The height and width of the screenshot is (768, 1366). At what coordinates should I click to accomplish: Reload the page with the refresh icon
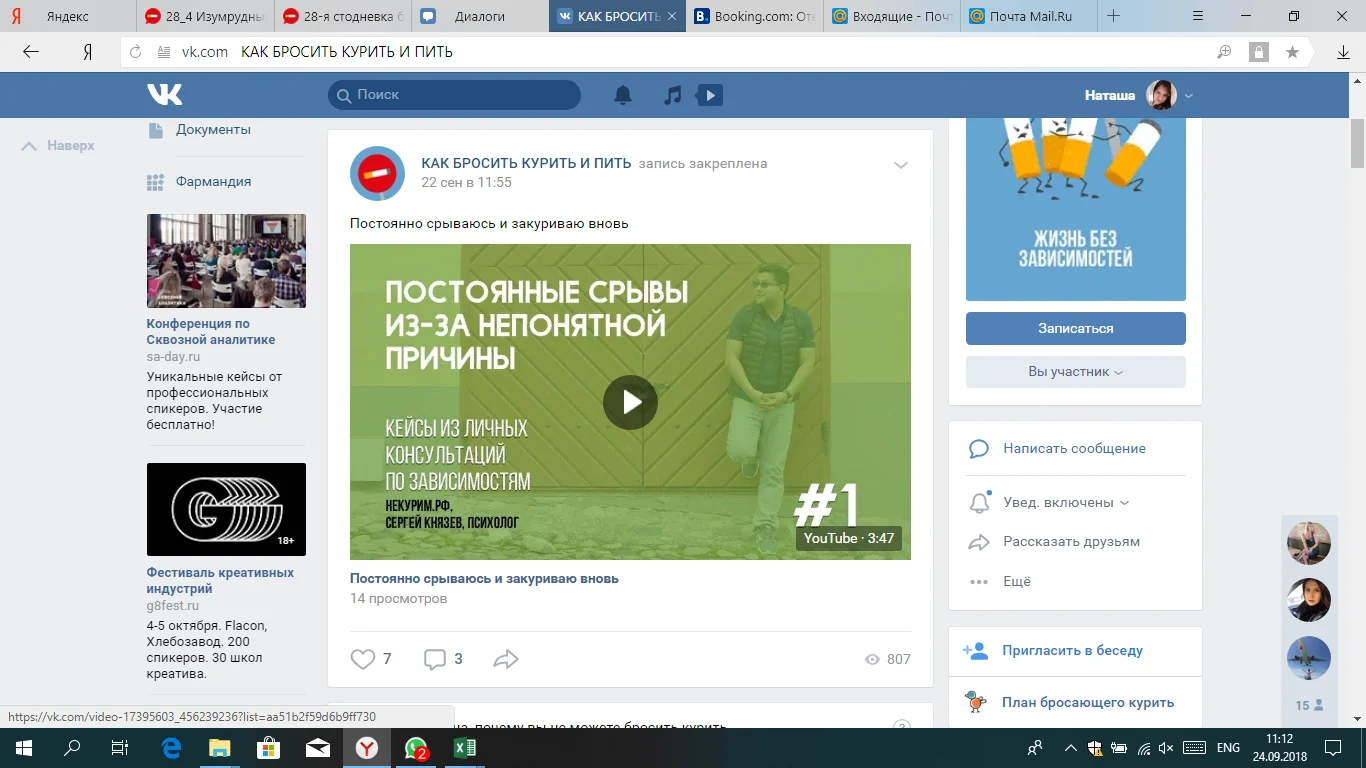tap(136, 52)
